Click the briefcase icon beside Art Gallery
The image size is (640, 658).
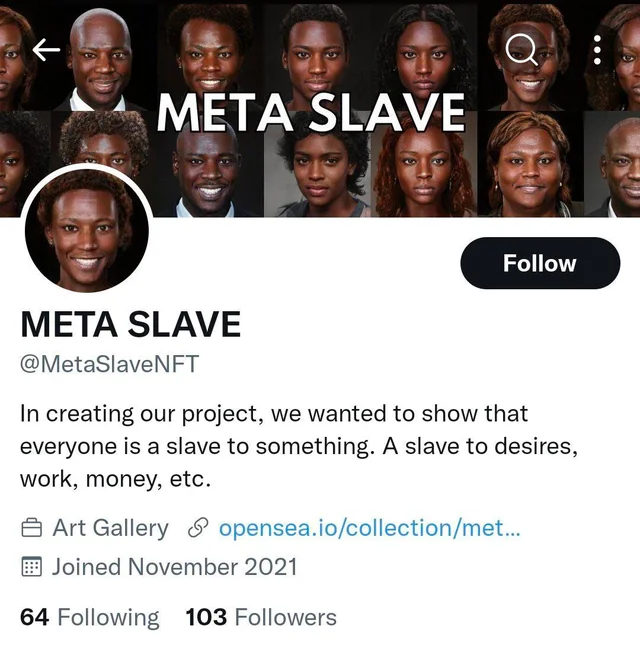coord(32,527)
